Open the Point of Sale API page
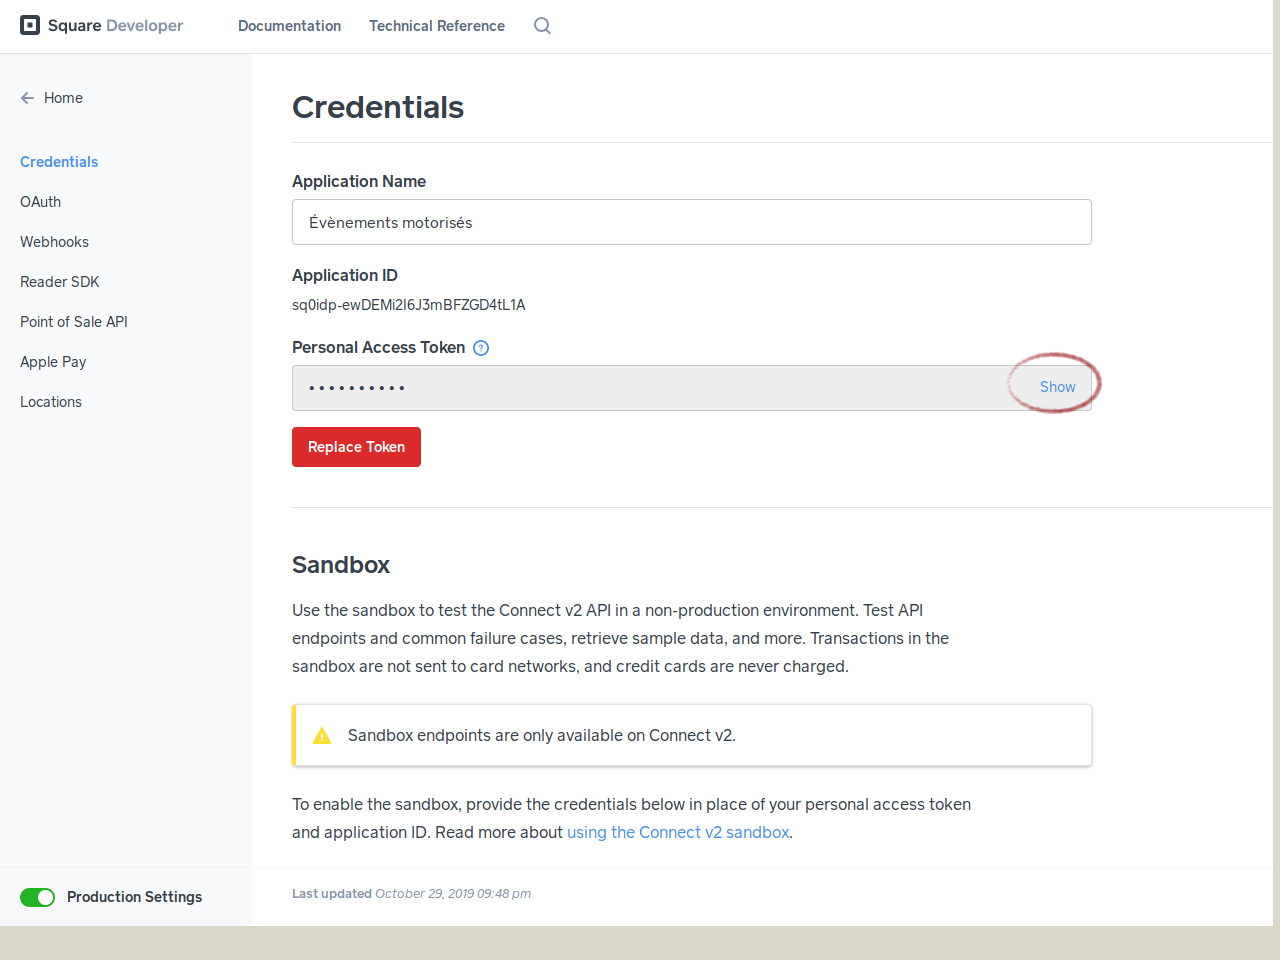 click(74, 322)
